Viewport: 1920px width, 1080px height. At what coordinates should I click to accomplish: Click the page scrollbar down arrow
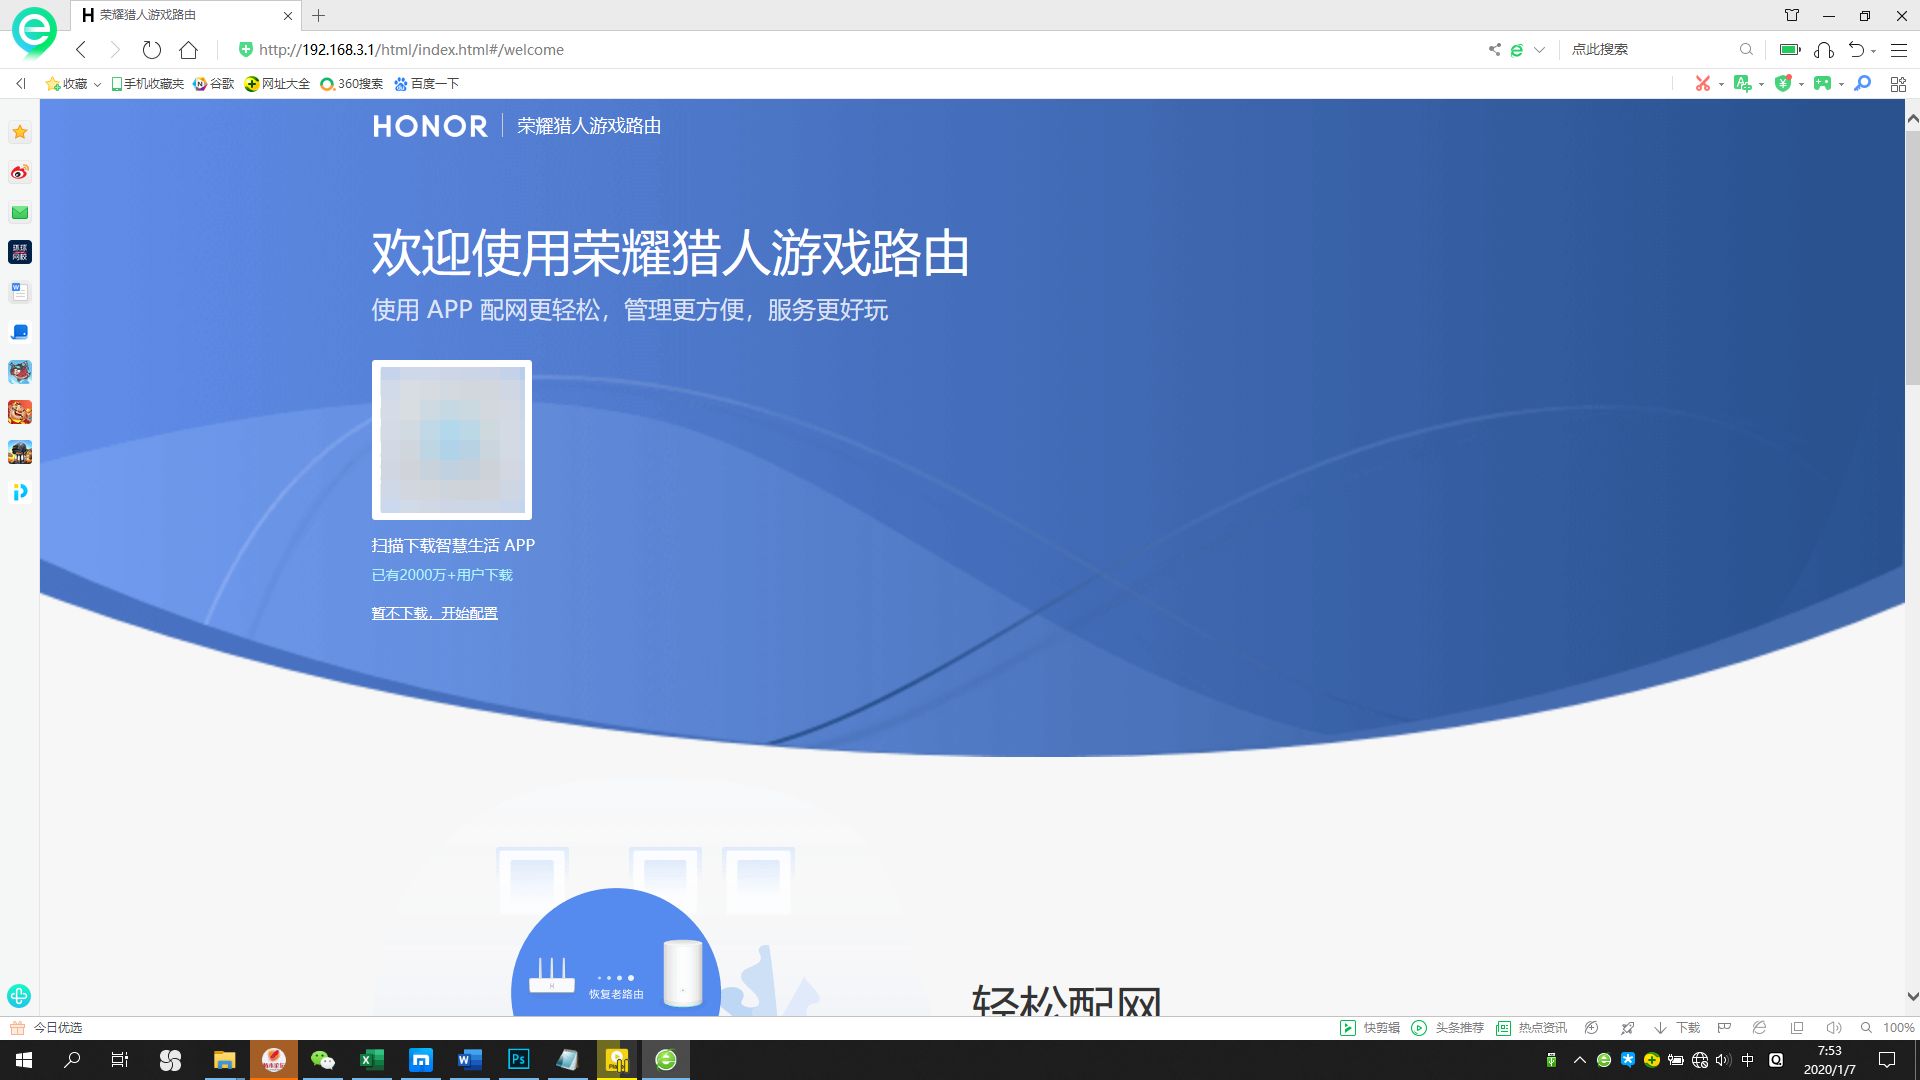pyautogui.click(x=1912, y=997)
